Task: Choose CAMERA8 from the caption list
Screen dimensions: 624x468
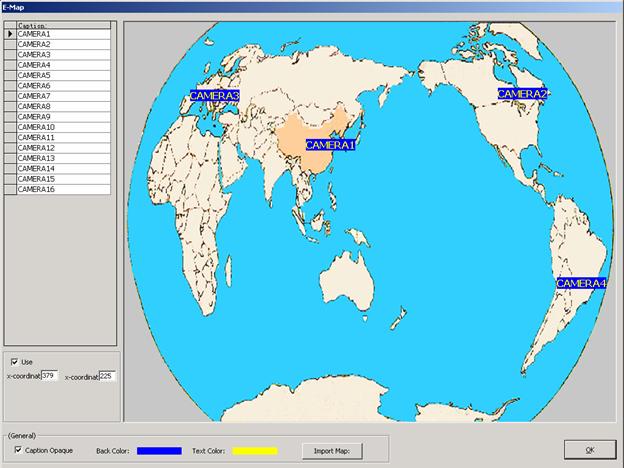Action: (x=63, y=106)
